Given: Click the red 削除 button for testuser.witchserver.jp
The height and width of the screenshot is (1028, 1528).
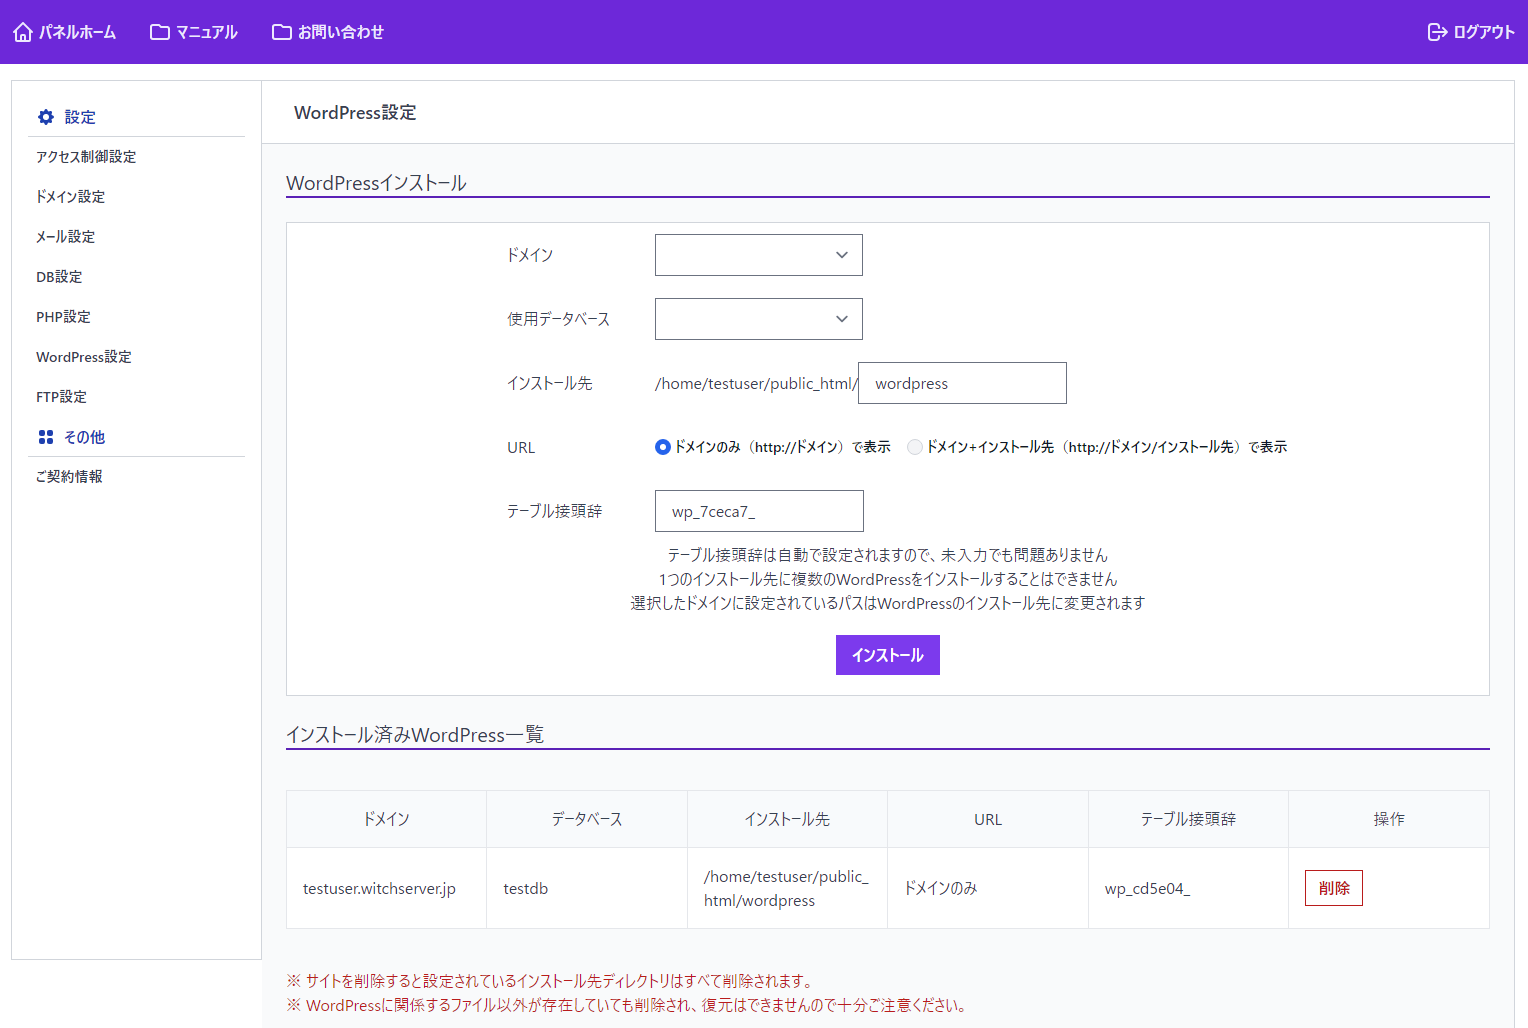Looking at the screenshot, I should [x=1334, y=888].
